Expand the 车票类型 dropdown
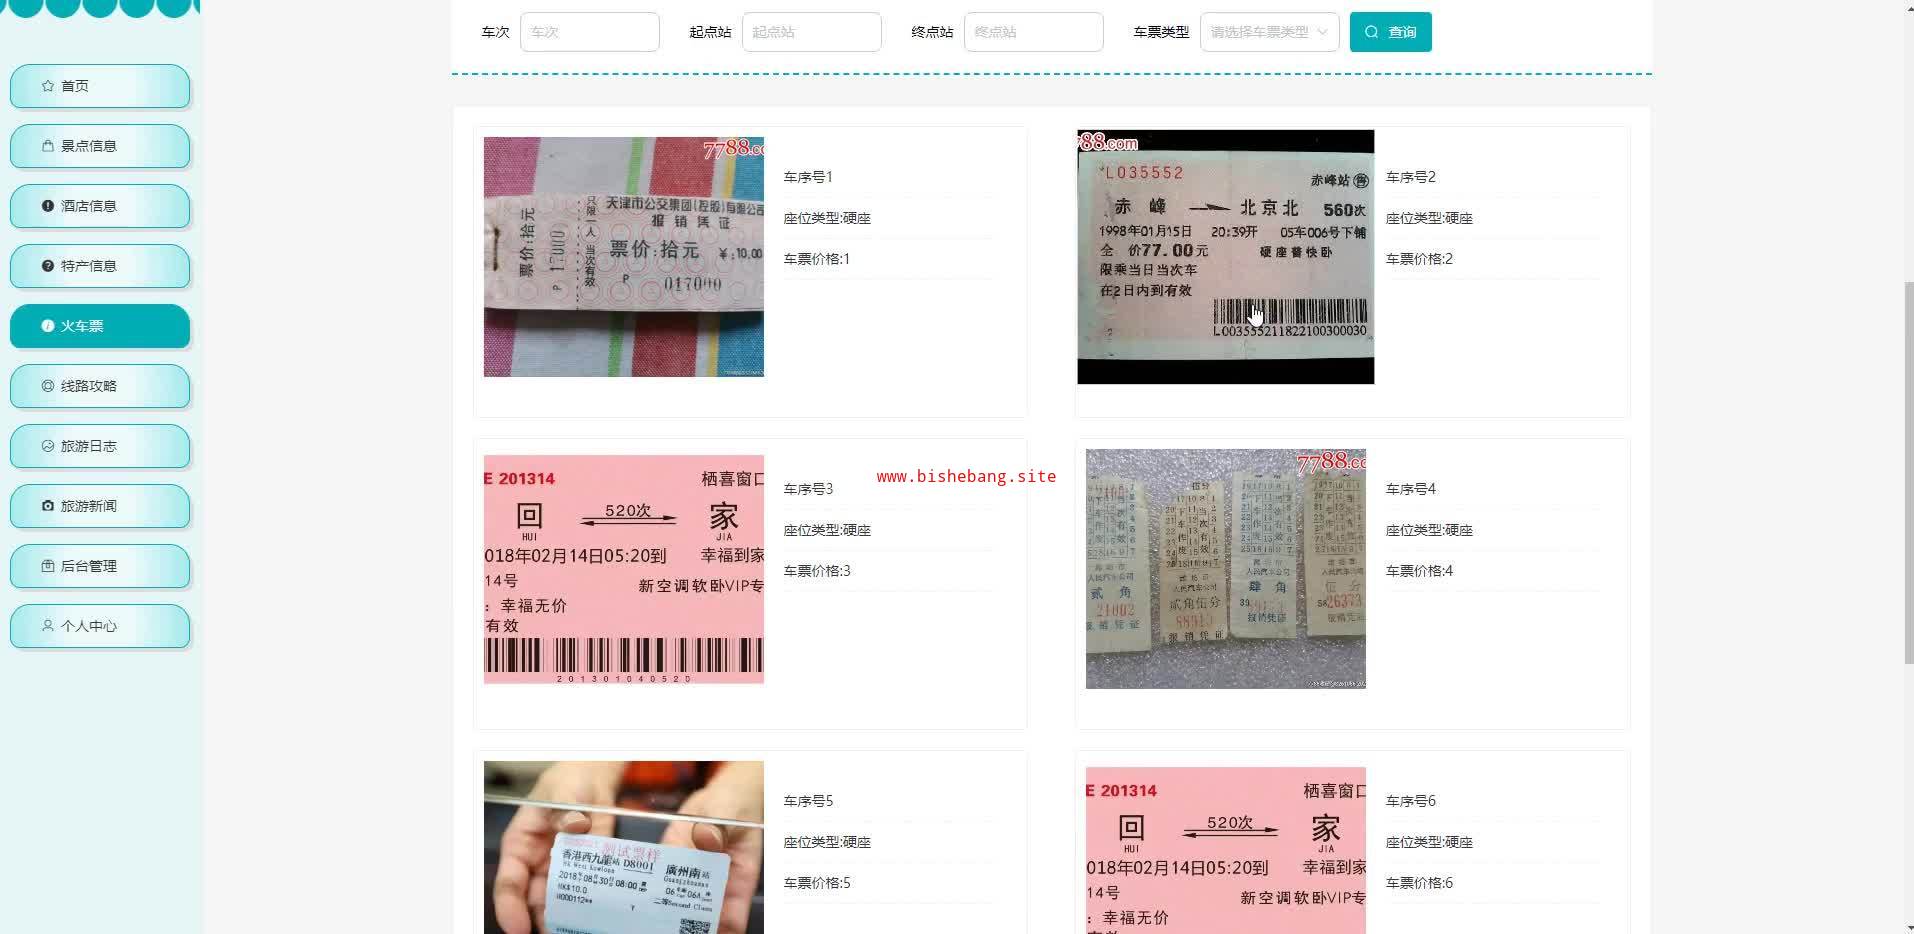Image resolution: width=1914 pixels, height=934 pixels. coord(1270,32)
